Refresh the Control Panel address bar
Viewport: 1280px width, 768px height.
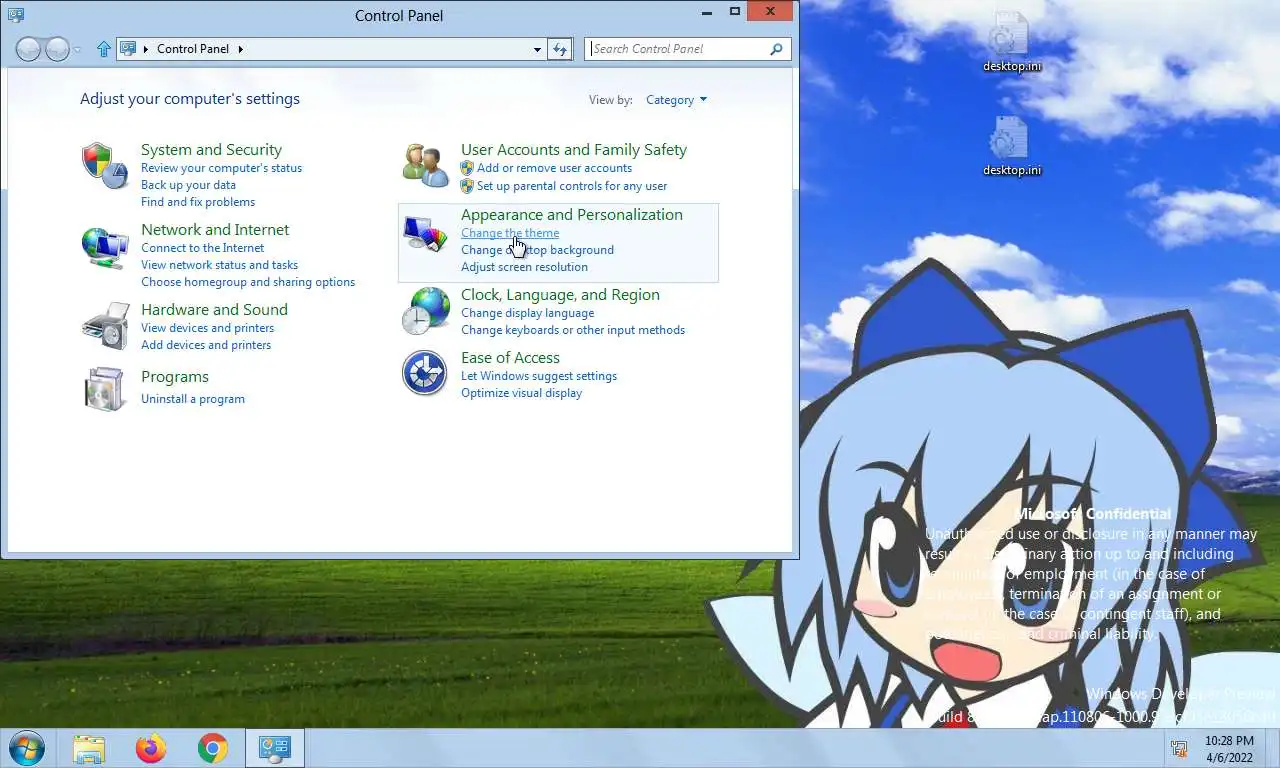[560, 48]
